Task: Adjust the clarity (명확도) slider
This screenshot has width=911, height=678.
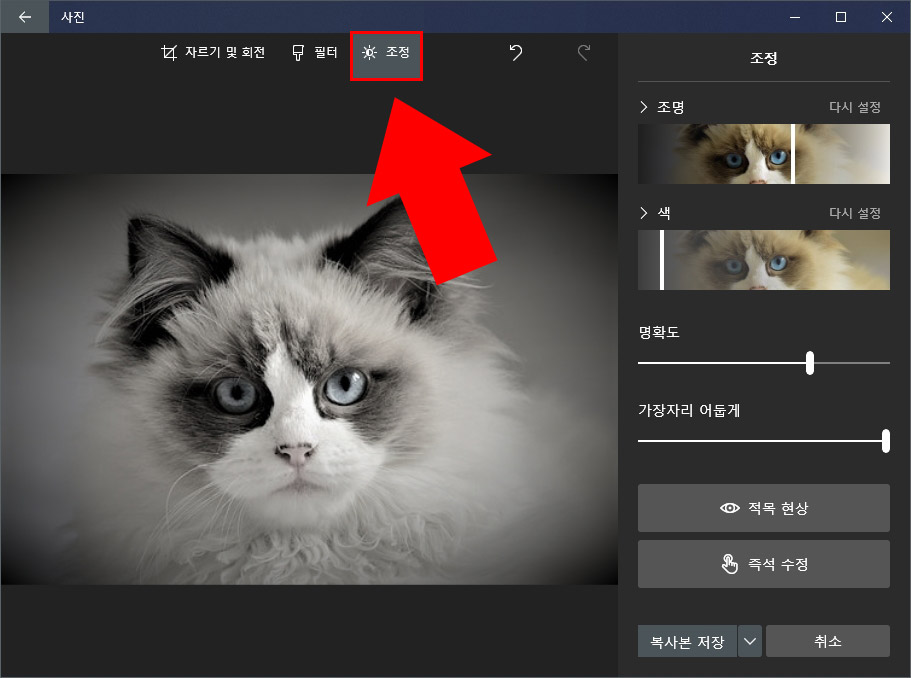Action: [x=810, y=363]
